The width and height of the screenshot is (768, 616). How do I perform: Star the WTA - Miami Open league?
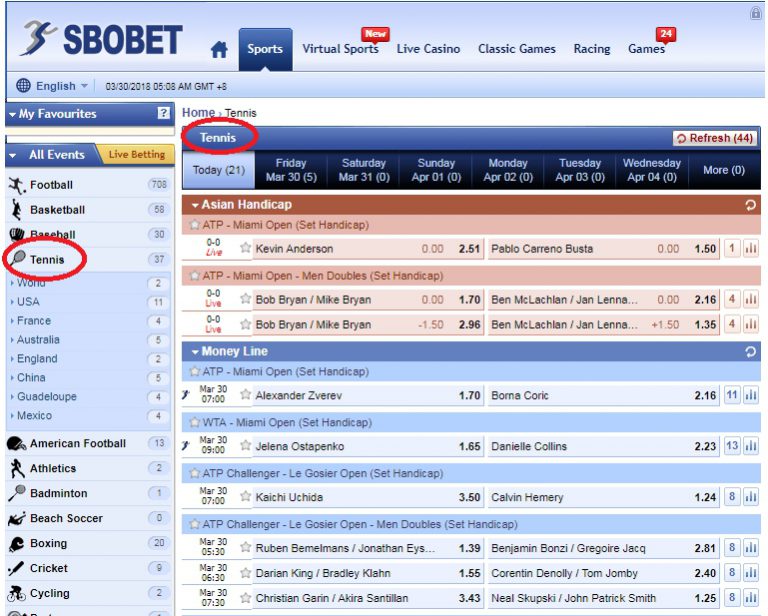click(x=195, y=422)
